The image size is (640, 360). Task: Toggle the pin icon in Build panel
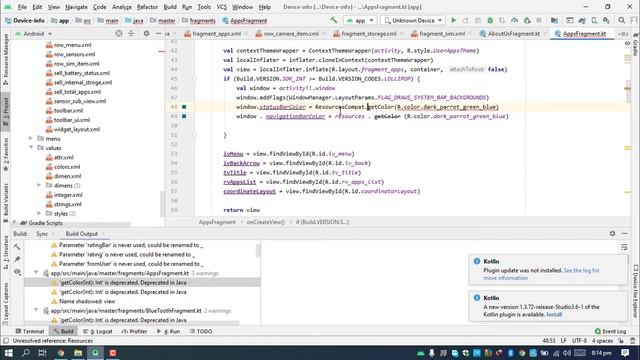(x=17, y=259)
